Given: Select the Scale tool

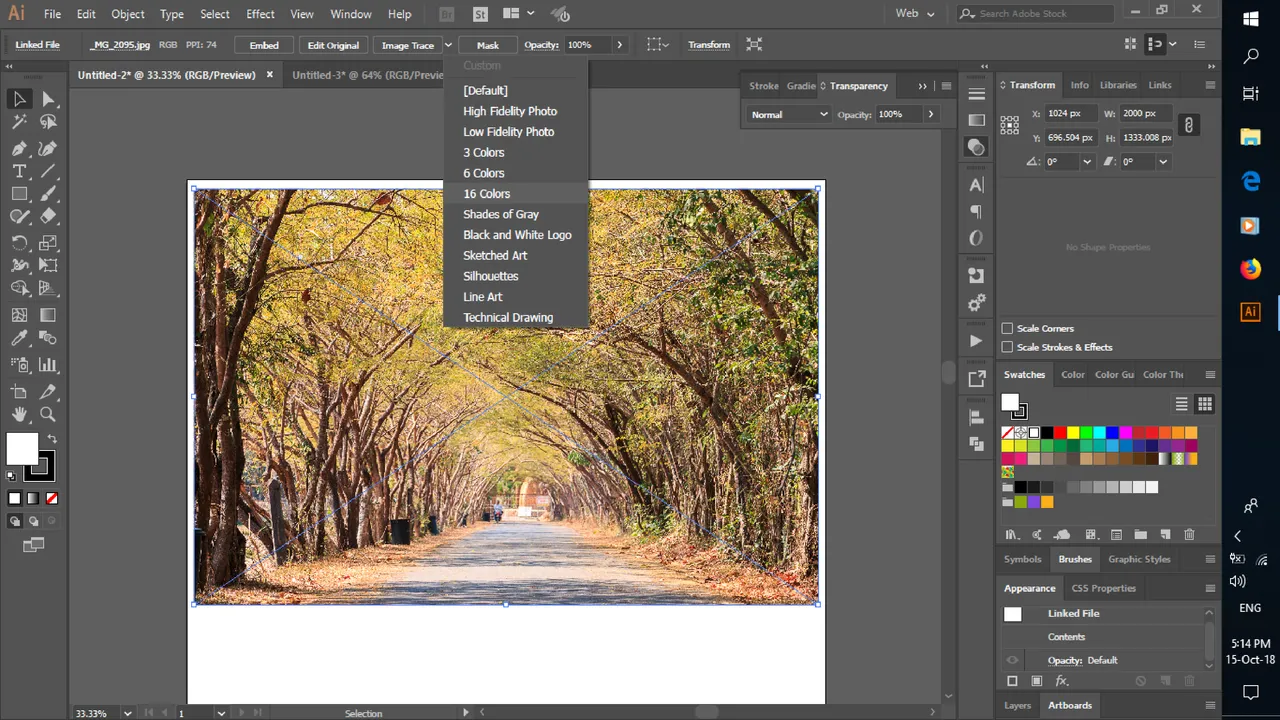Looking at the screenshot, I should (48, 243).
